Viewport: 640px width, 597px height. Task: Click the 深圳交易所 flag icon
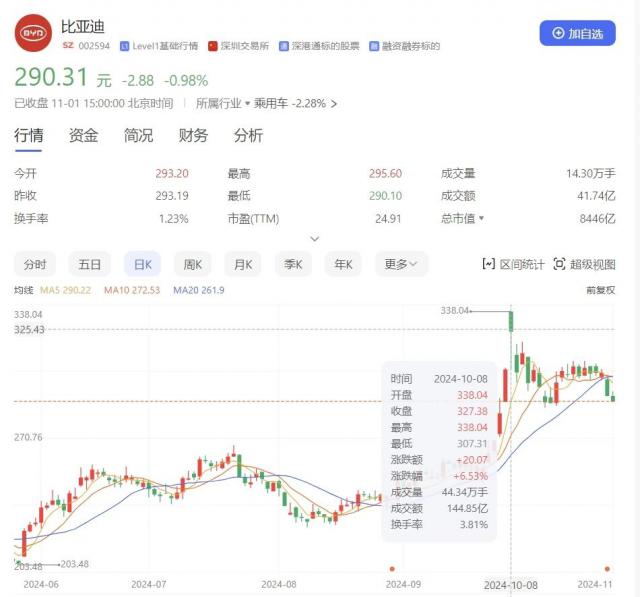point(213,46)
